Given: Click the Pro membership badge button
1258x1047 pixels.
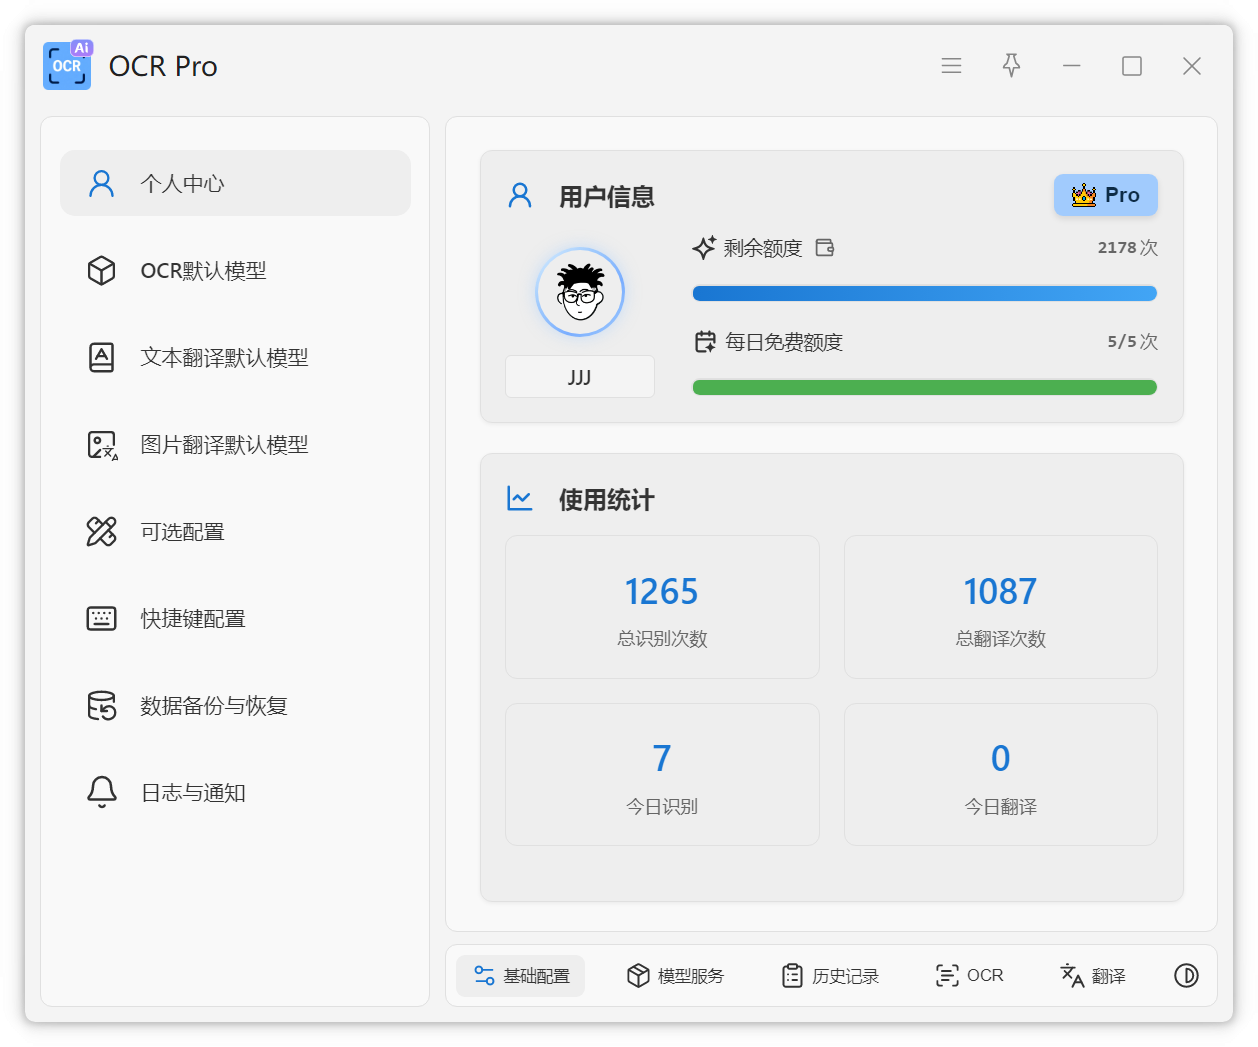Looking at the screenshot, I should pos(1105,195).
